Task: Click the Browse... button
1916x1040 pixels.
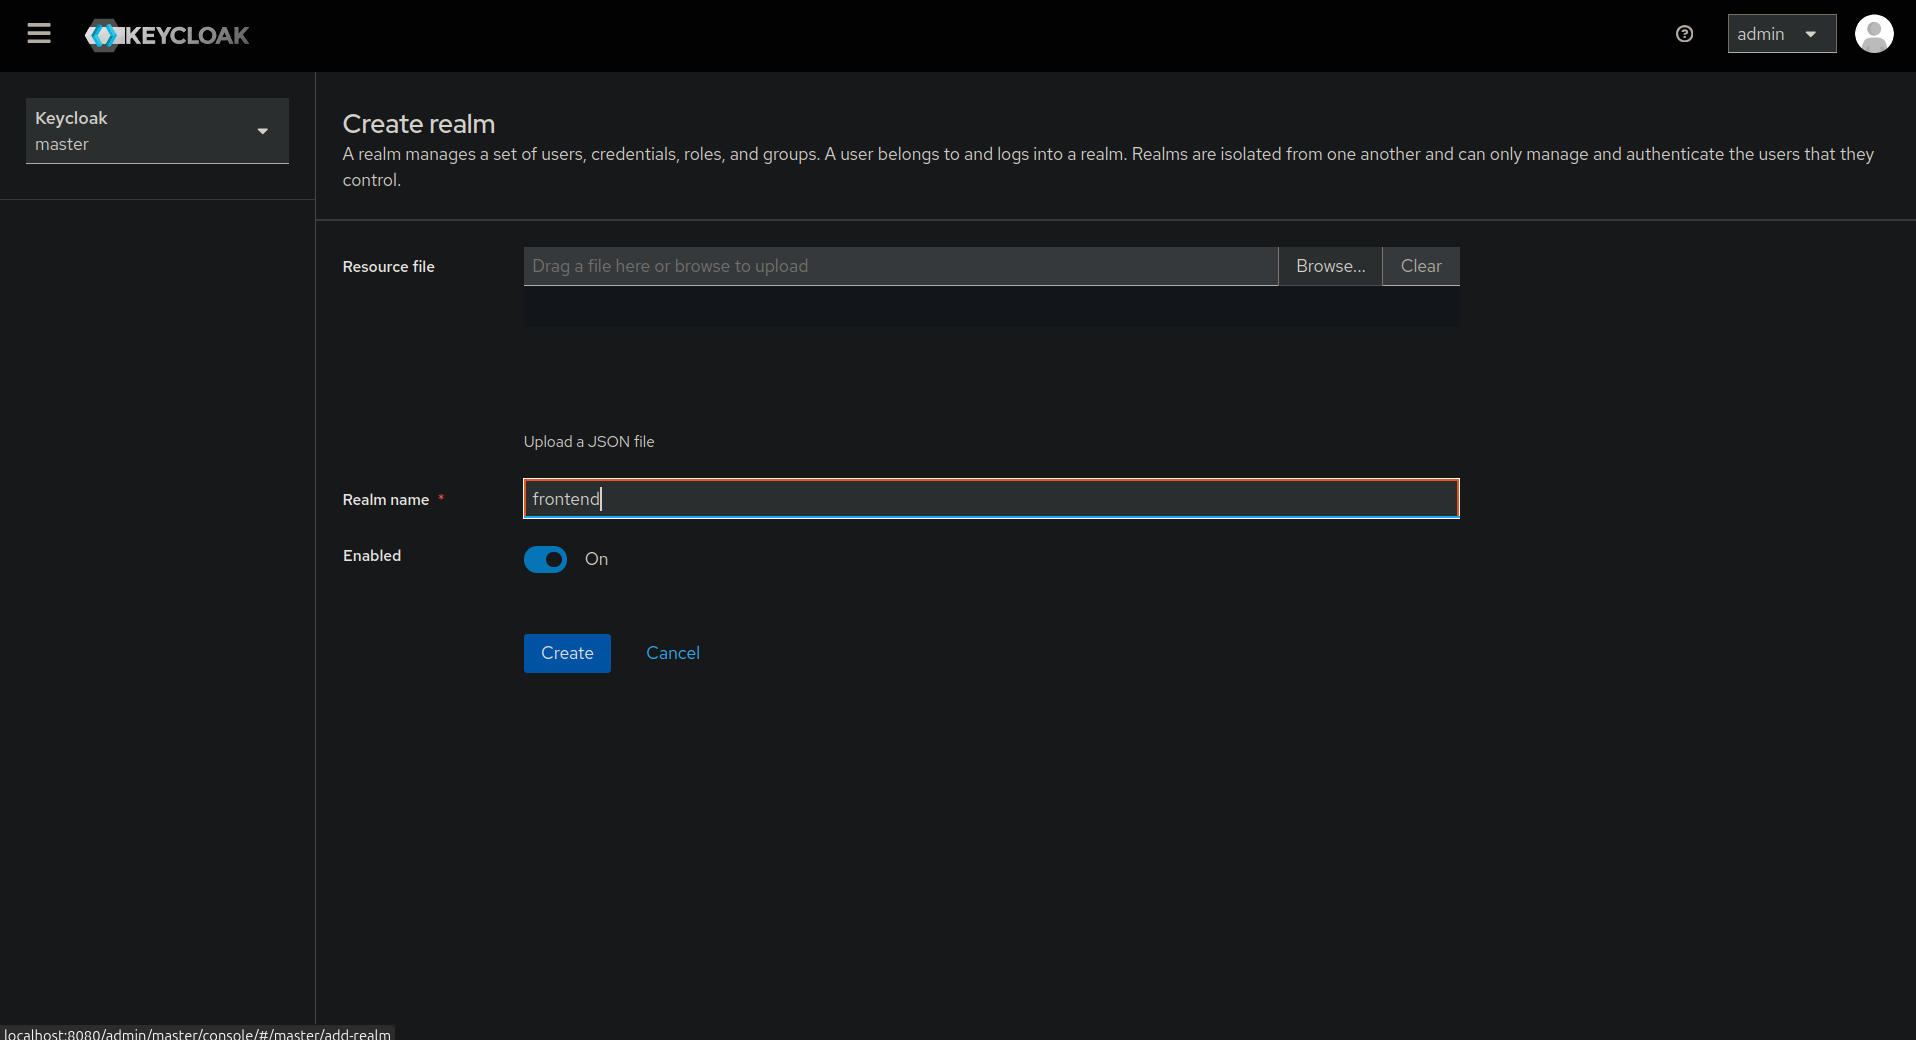Action: pos(1330,266)
